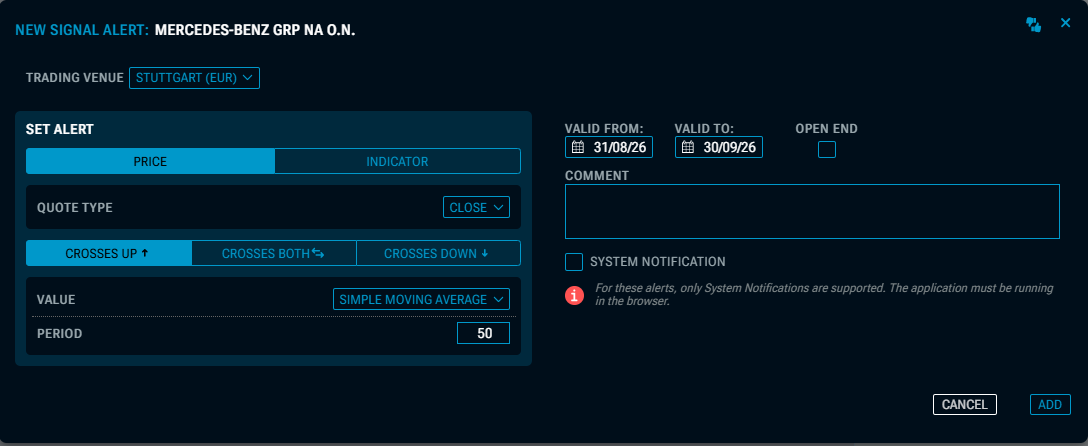Image resolution: width=1088 pixels, height=446 pixels.
Task: Click the Quote Type label
Action: [74, 207]
